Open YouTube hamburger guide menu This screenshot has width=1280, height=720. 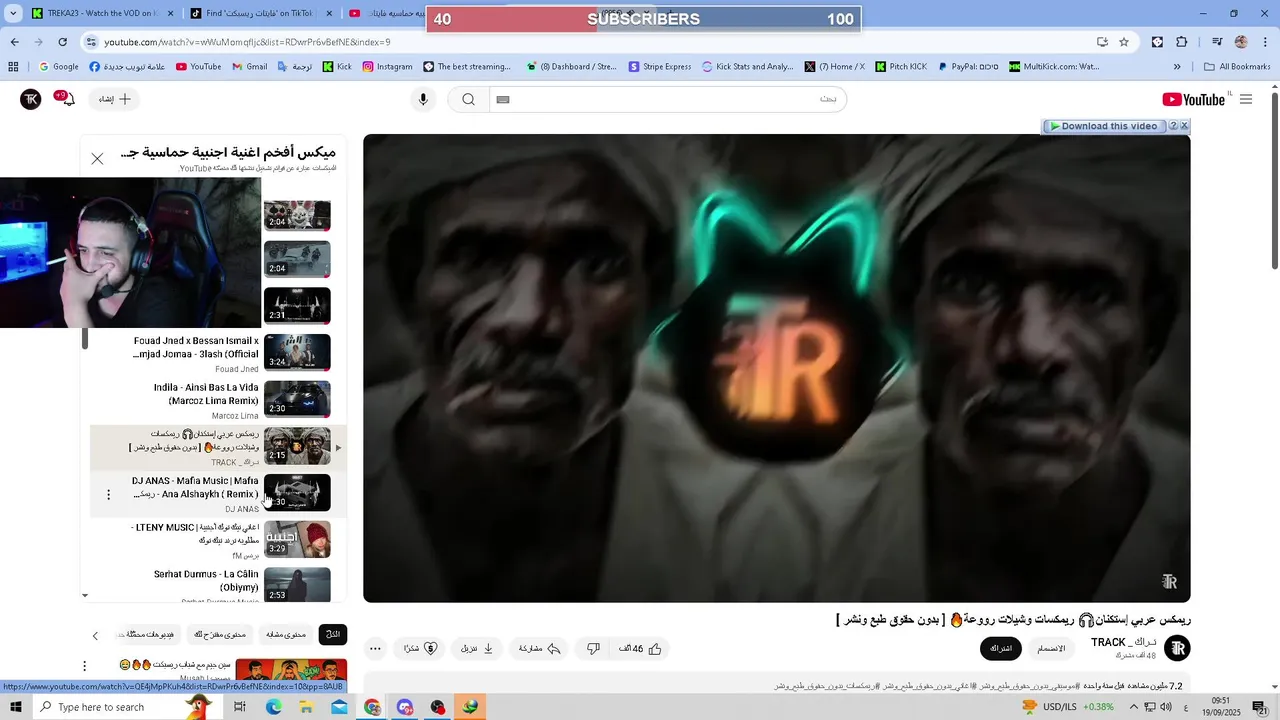(1246, 99)
